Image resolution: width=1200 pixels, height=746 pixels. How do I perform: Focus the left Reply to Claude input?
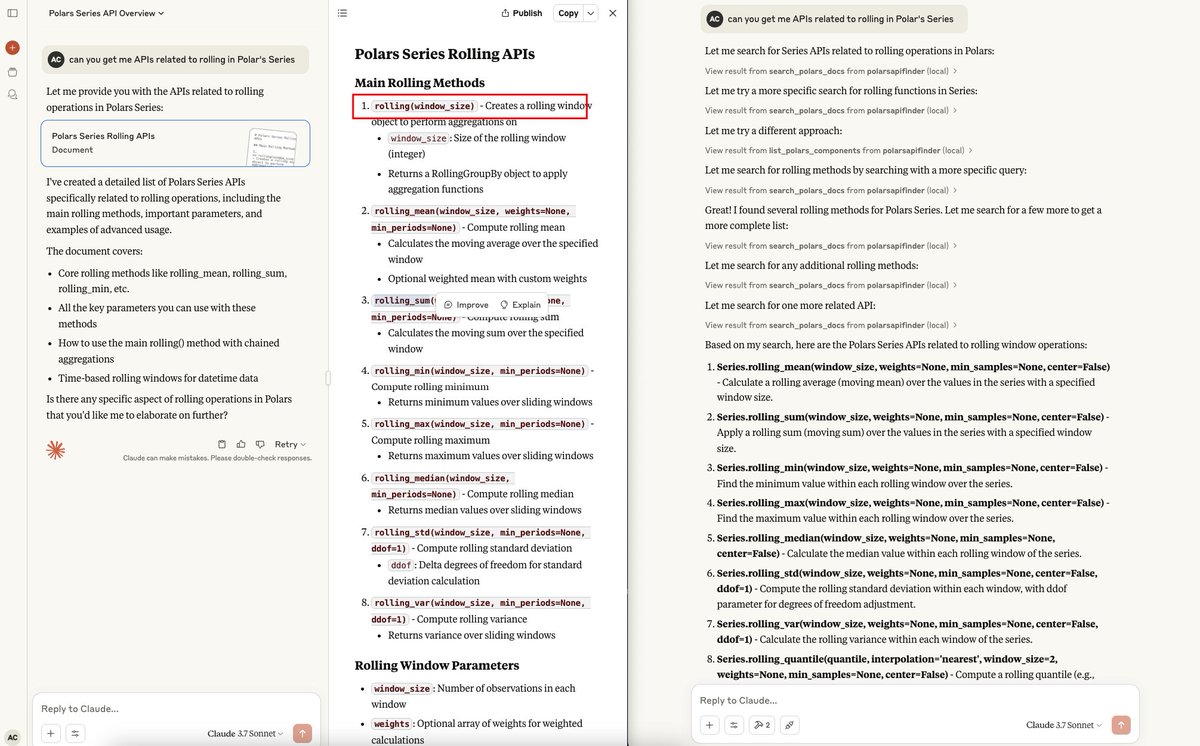176,708
